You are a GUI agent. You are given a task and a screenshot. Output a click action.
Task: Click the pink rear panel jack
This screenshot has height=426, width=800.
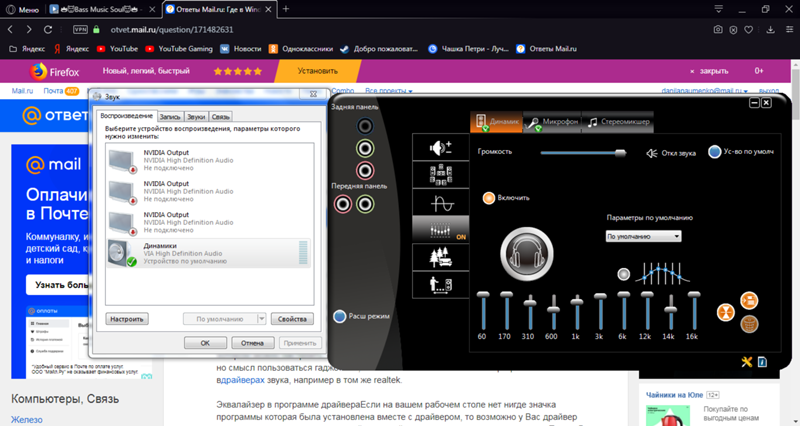tap(364, 170)
